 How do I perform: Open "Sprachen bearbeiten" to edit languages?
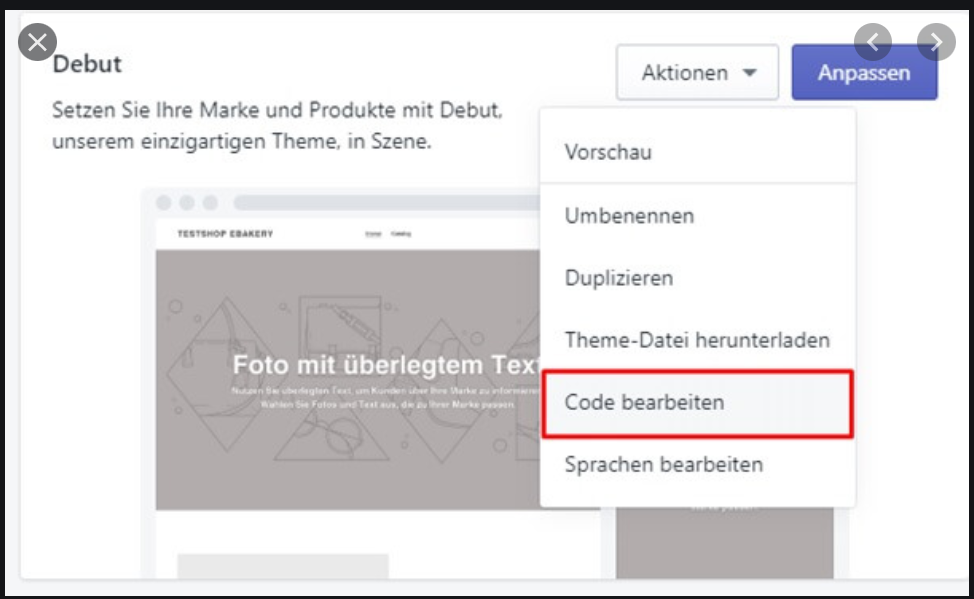tap(665, 465)
